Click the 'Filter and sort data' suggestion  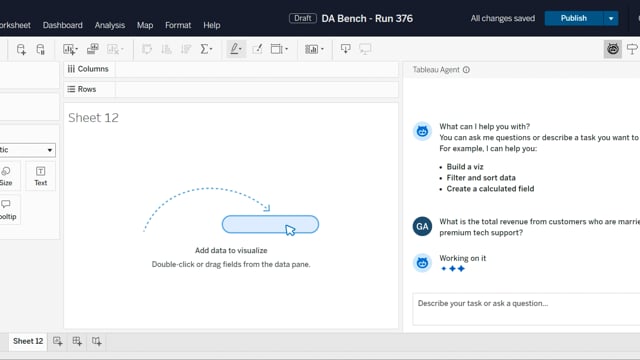pyautogui.click(x=481, y=178)
